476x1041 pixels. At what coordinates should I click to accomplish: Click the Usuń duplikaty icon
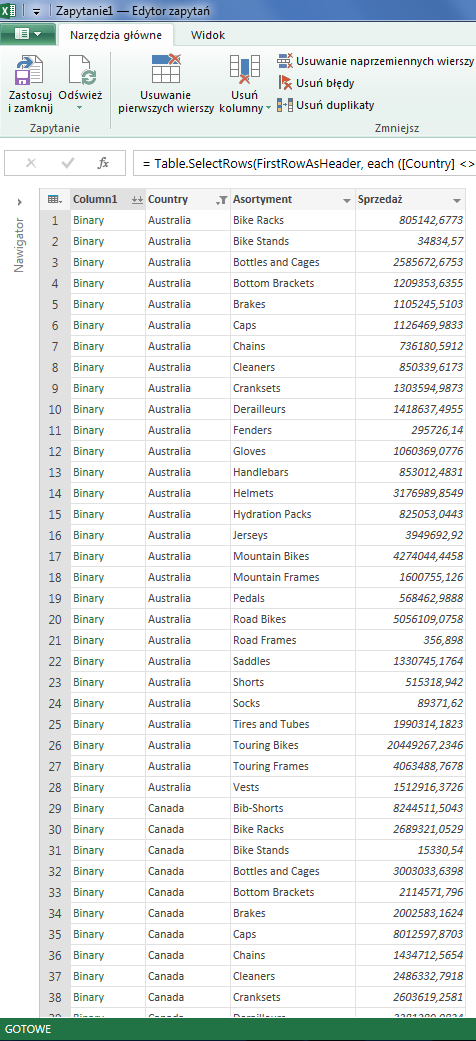click(285, 105)
